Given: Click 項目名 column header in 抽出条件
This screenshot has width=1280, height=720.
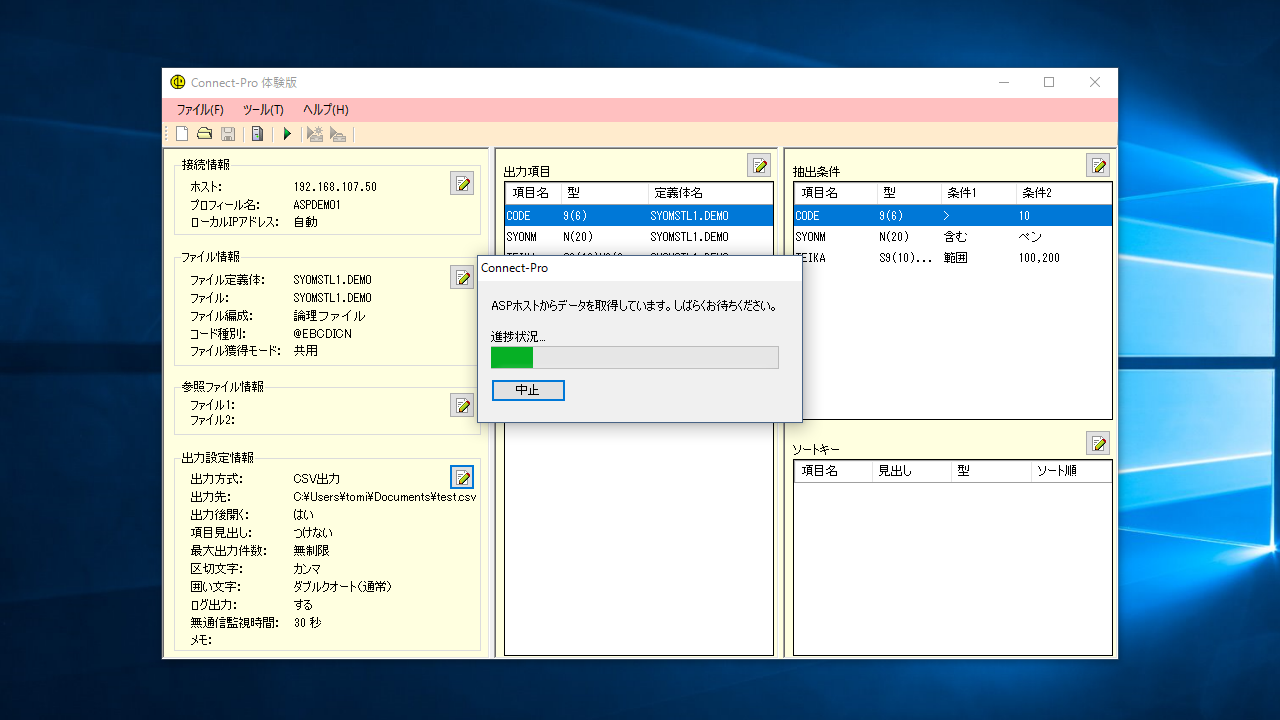Looking at the screenshot, I should [835, 193].
